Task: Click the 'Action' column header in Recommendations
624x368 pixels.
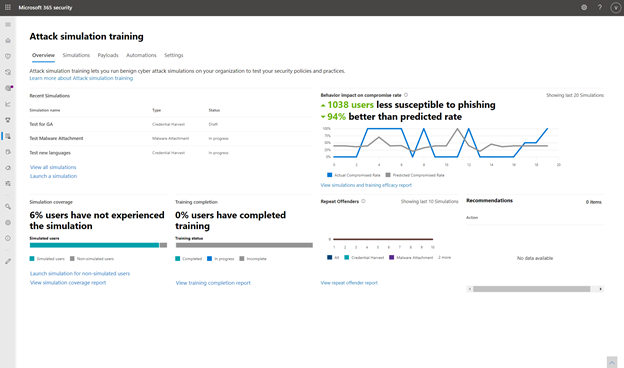Action: 472,218
